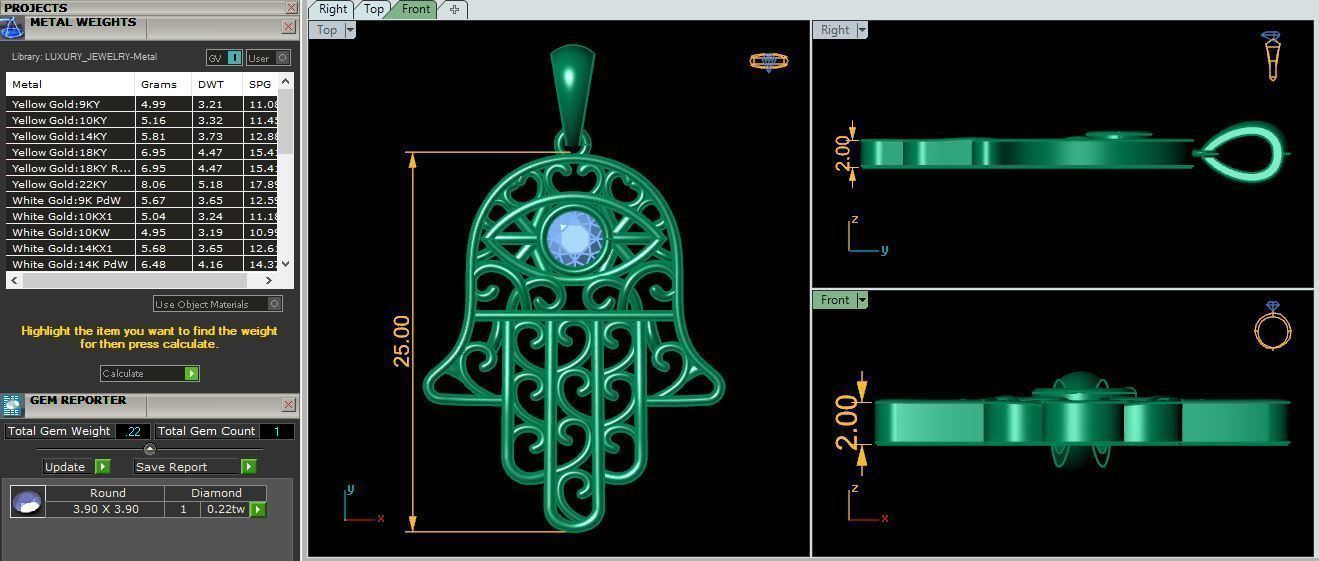1319x561 pixels.
Task: Click the Save Report button
Action: click(195, 466)
